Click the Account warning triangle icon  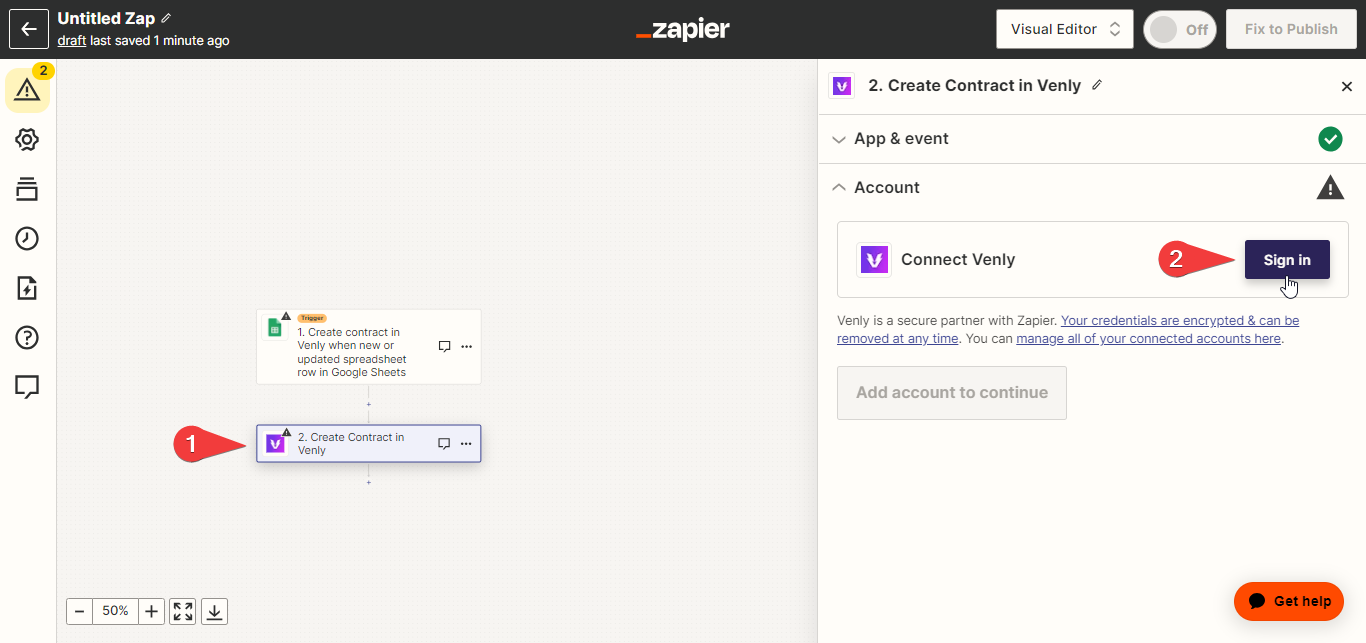[x=1330, y=187]
